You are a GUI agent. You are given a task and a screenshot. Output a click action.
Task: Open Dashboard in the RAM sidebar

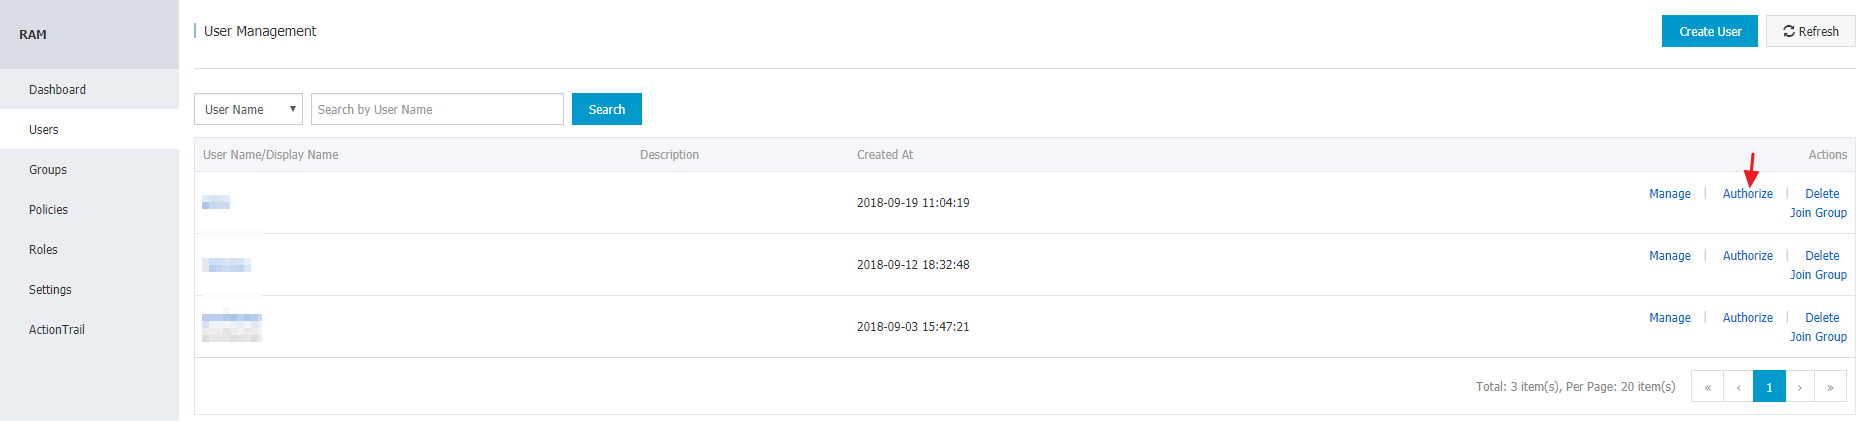coord(57,89)
